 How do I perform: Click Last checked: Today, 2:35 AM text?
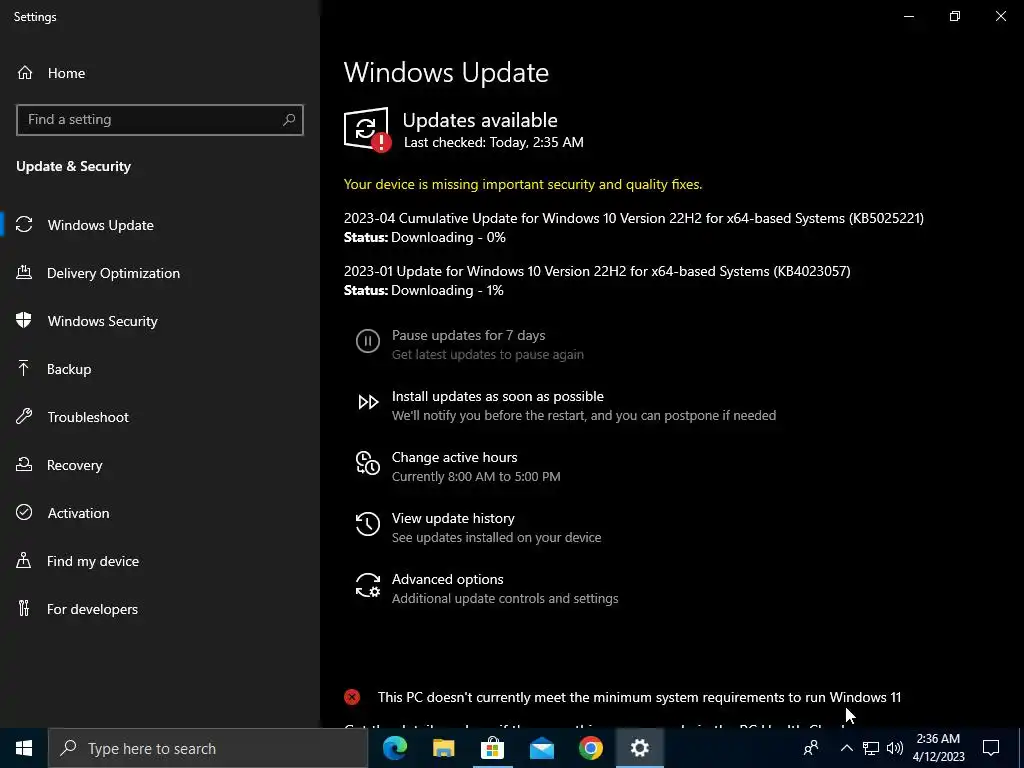point(494,142)
